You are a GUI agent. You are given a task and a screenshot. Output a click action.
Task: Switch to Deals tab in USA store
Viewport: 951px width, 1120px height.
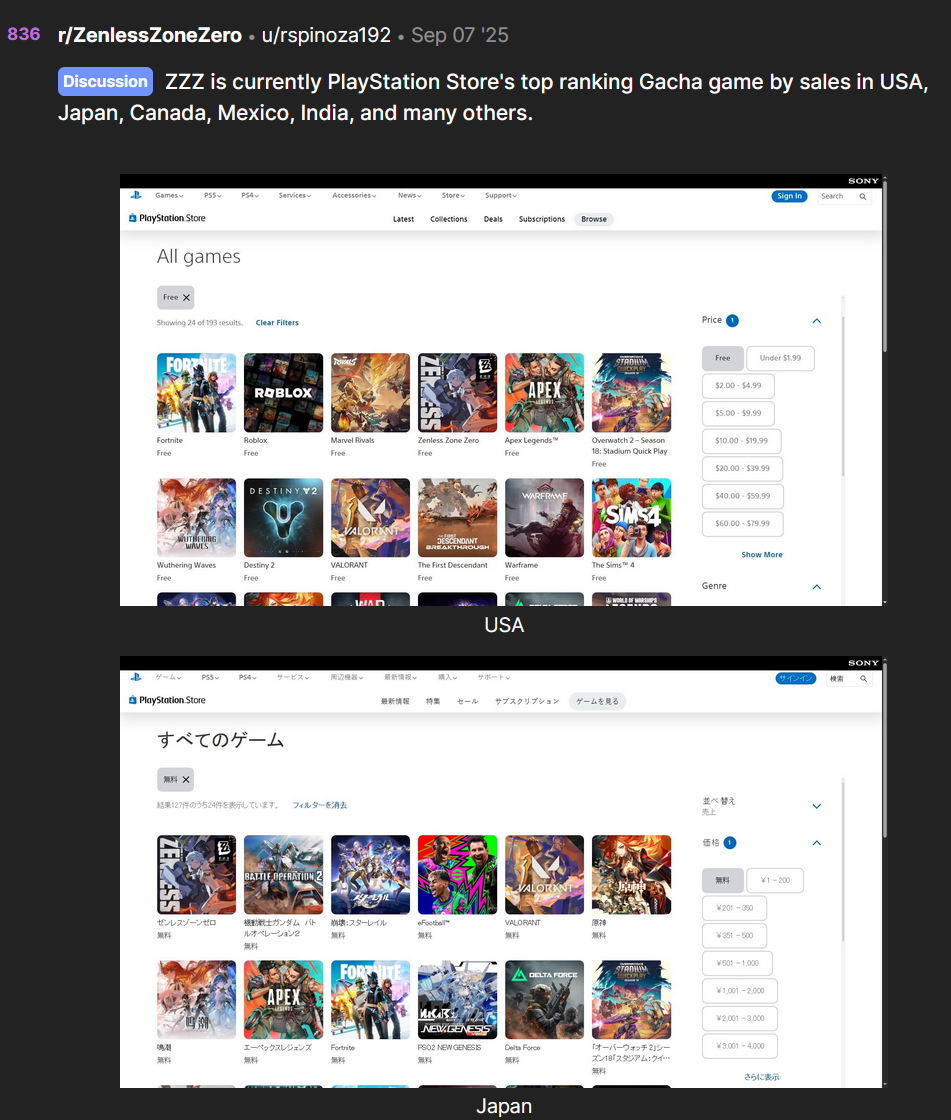click(x=493, y=219)
